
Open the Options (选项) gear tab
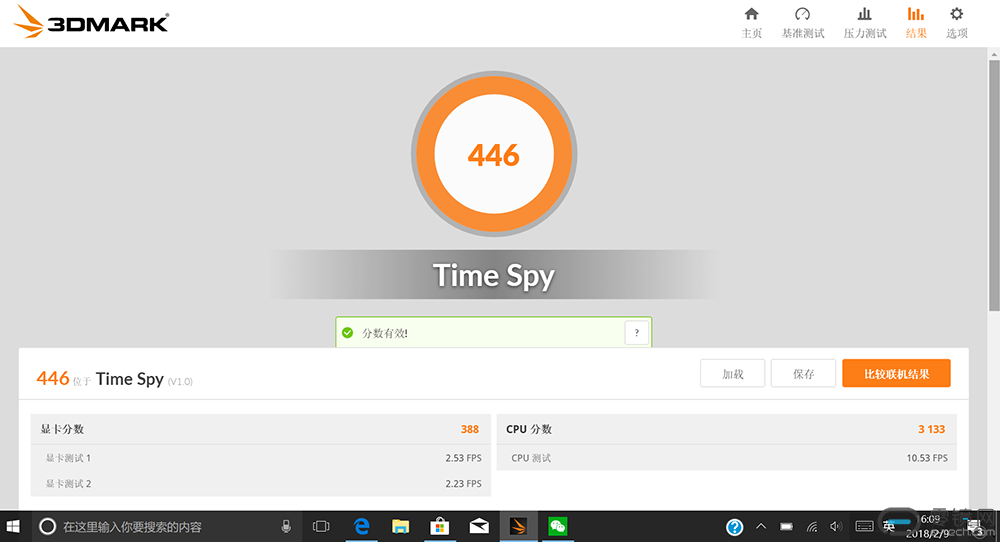(x=957, y=23)
